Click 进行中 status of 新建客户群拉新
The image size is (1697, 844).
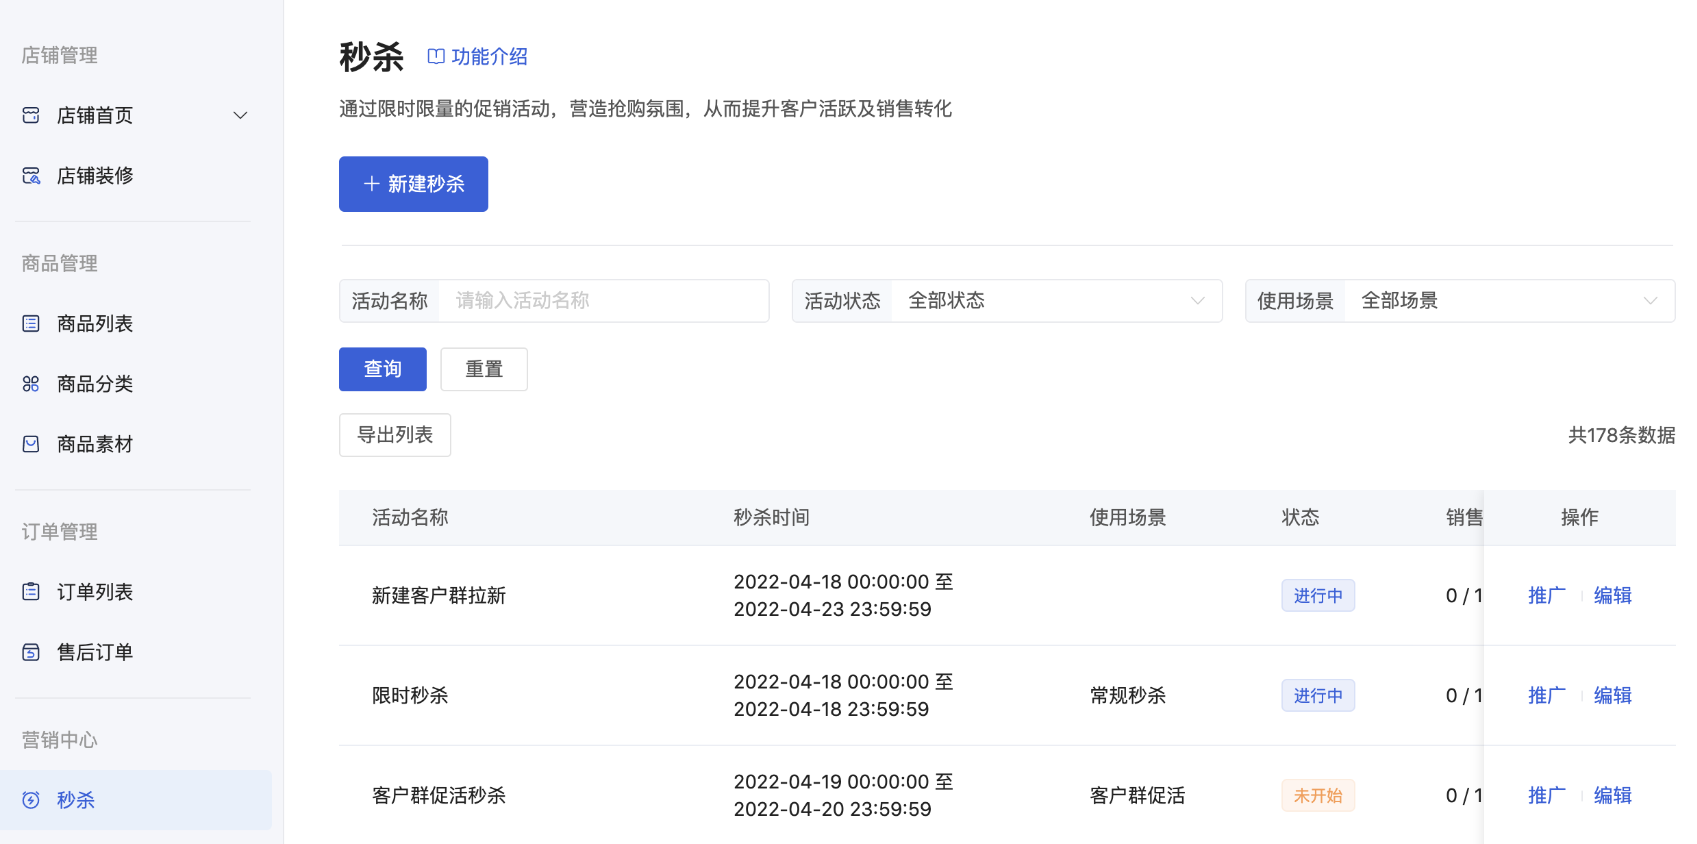[1318, 596]
